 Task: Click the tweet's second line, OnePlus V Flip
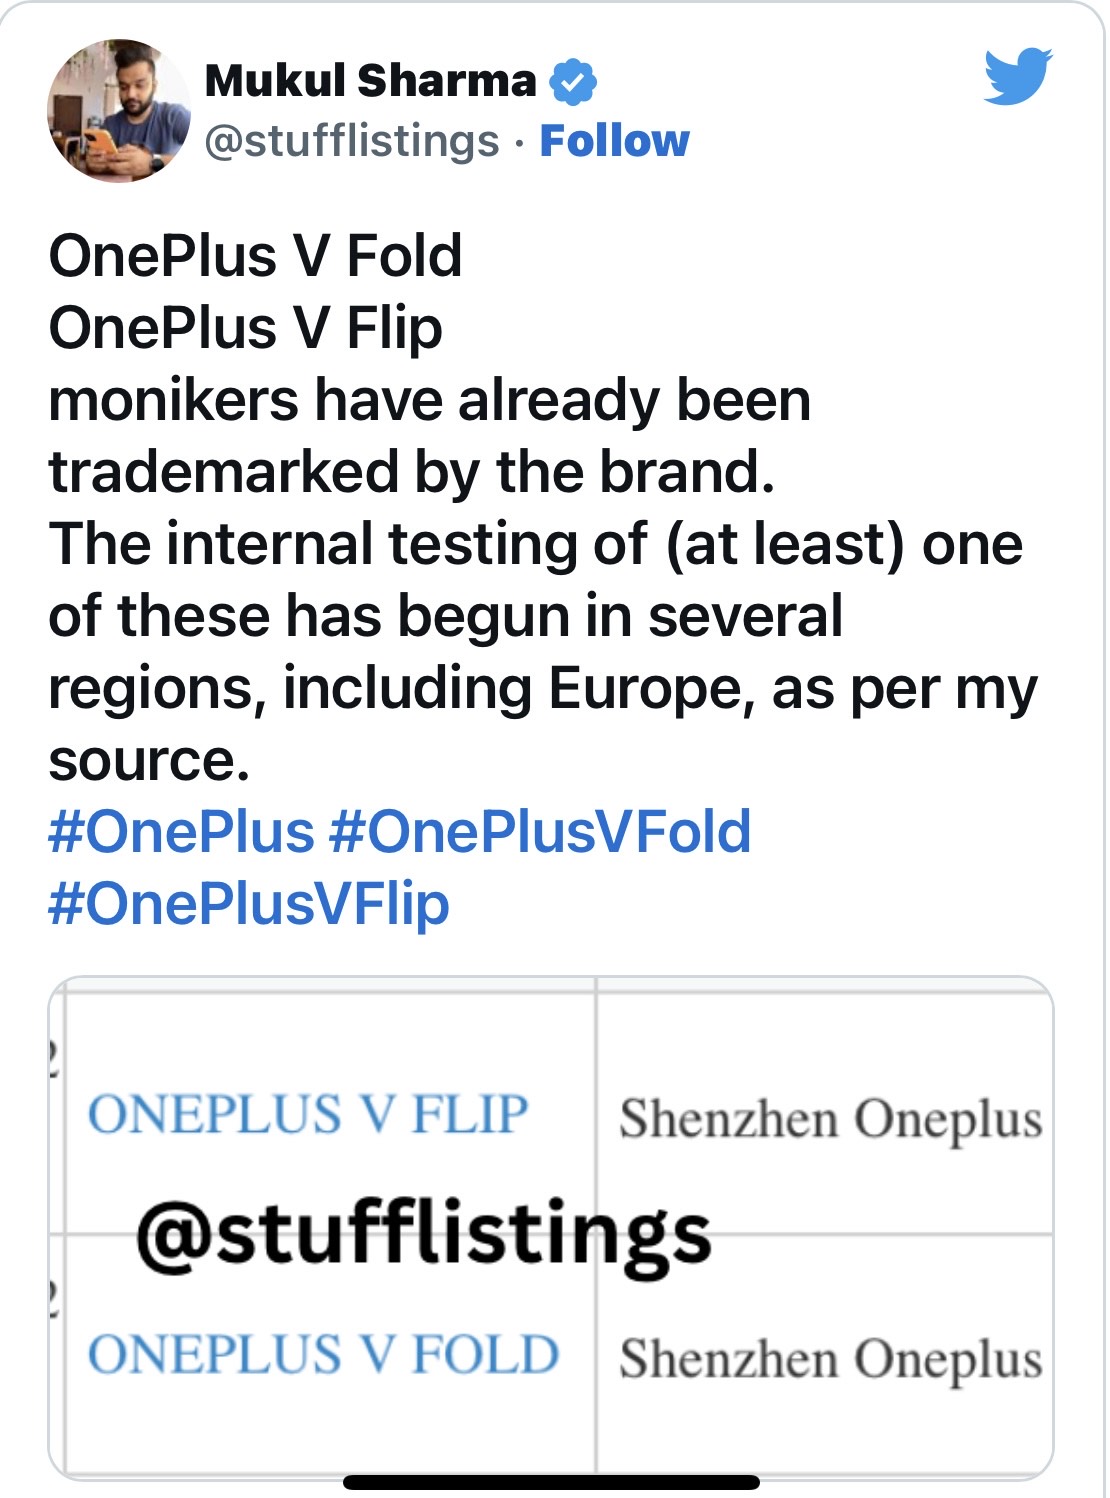(245, 328)
